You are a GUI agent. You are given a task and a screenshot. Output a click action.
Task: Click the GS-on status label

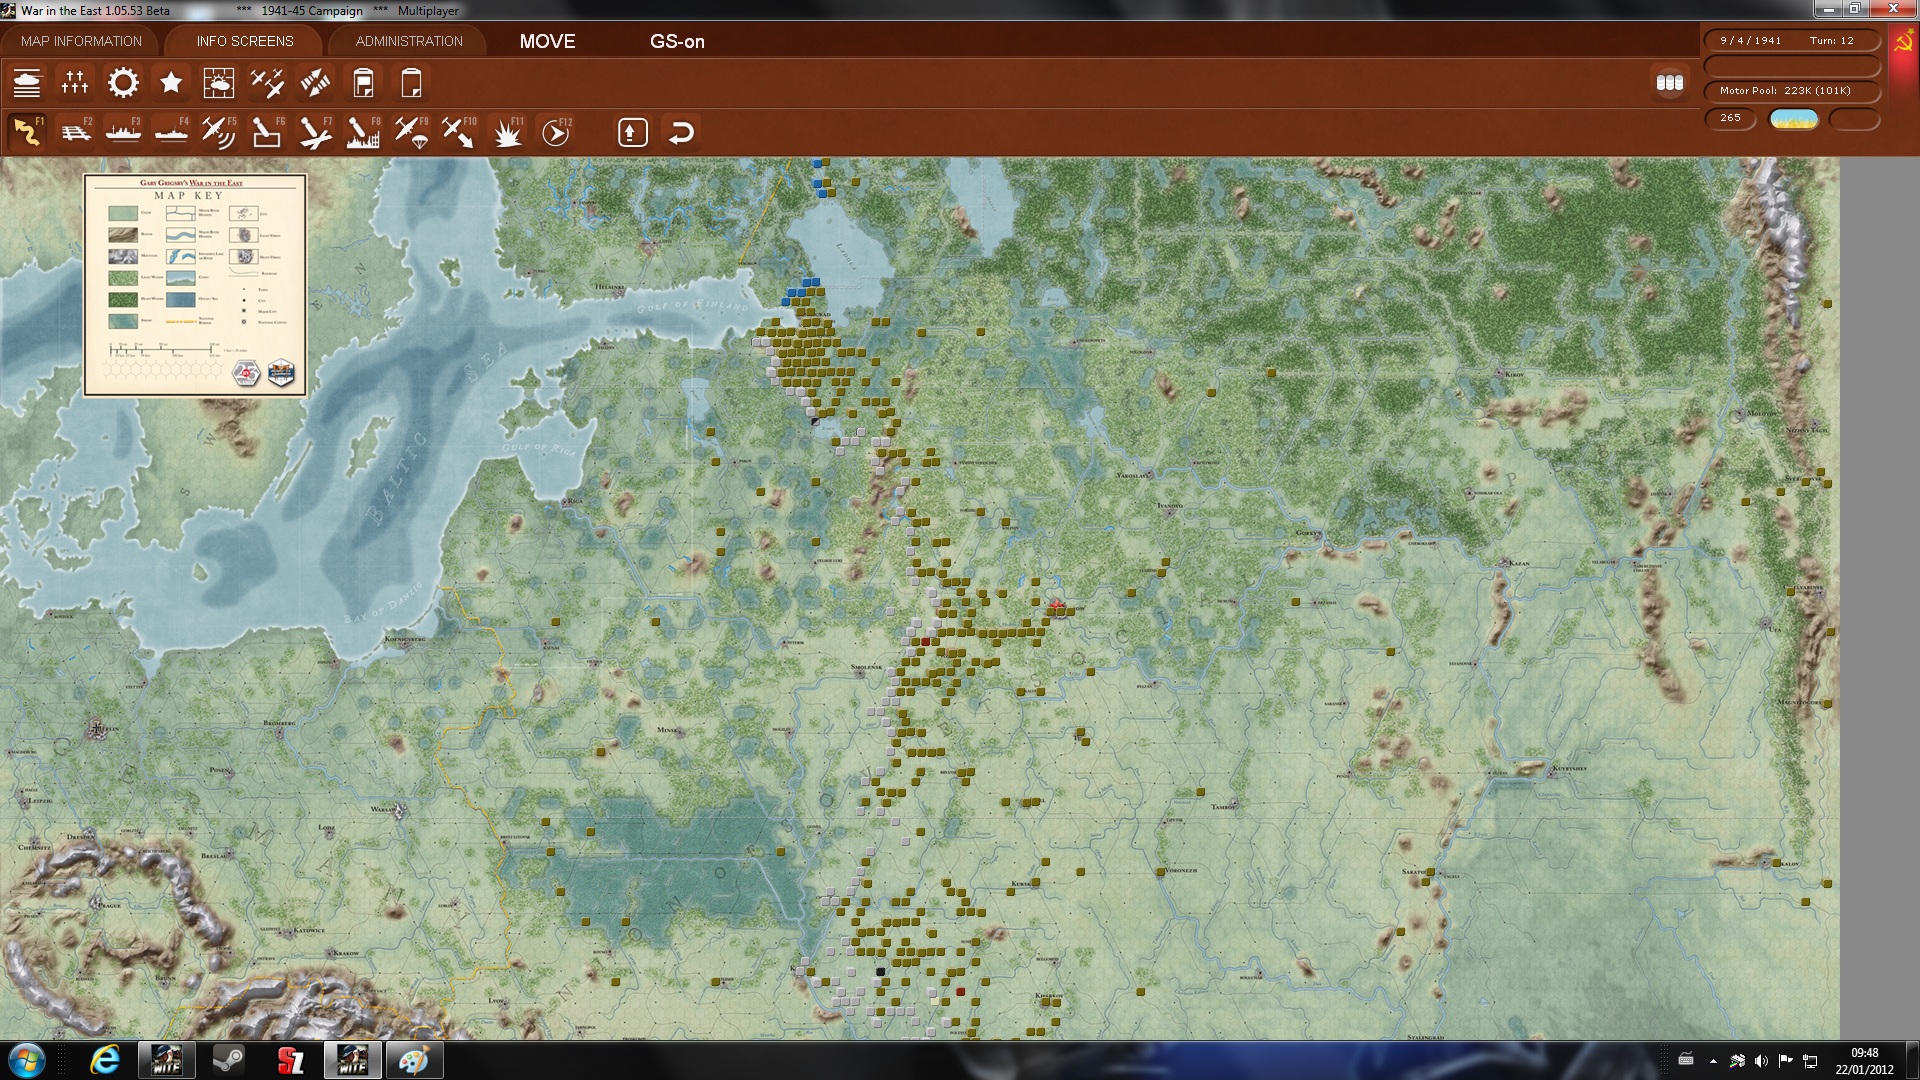677,41
